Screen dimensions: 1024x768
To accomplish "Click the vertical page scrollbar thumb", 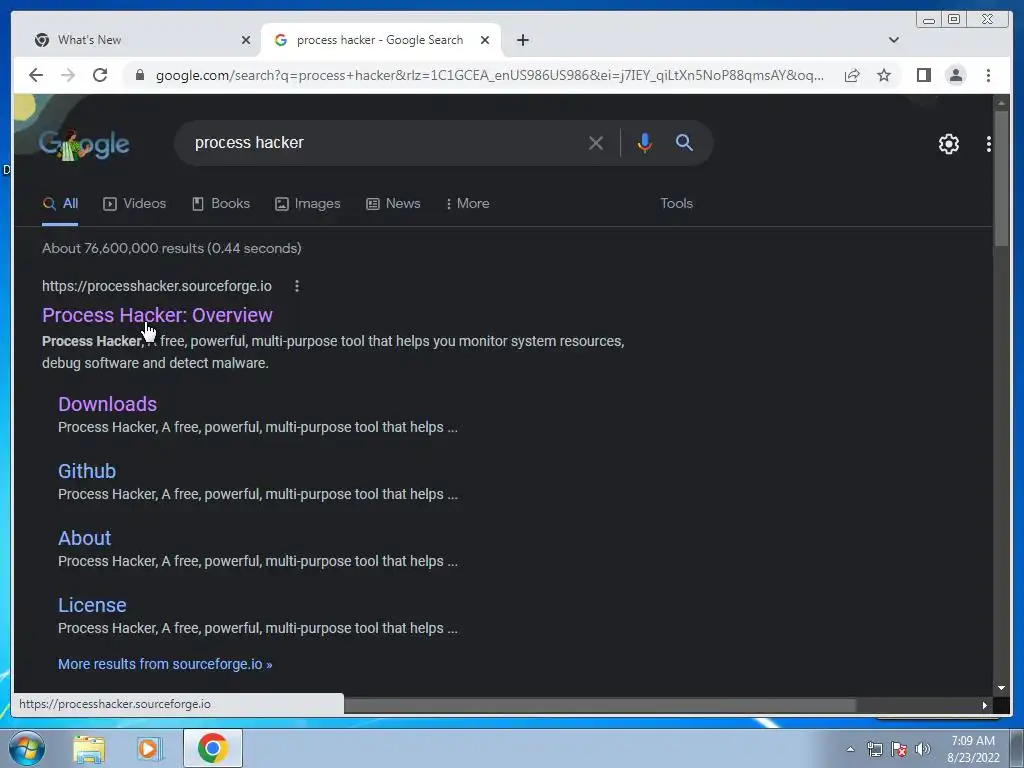I will pos(1001,178).
